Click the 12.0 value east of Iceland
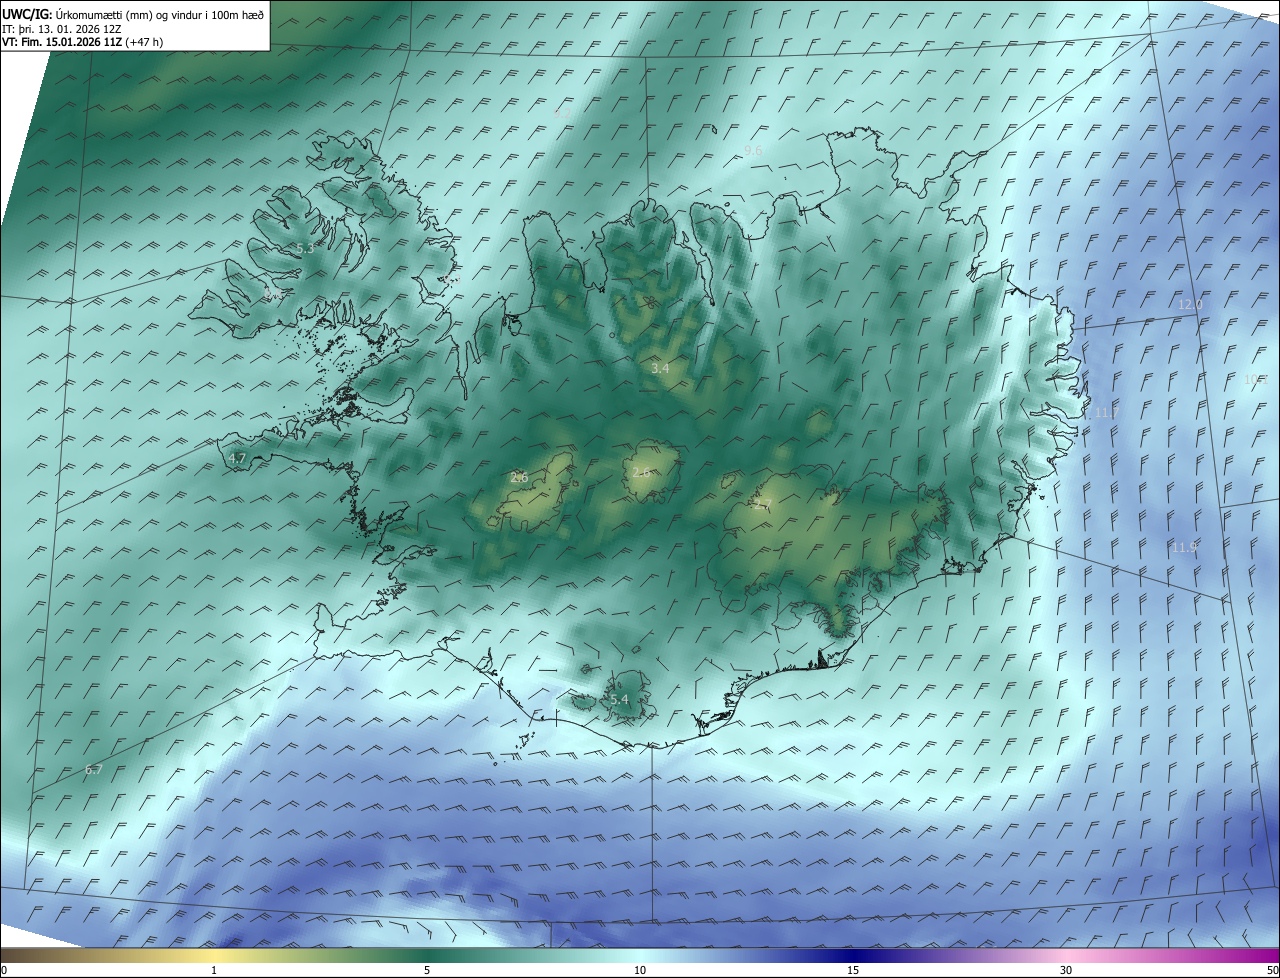1280x978 pixels. click(1190, 305)
